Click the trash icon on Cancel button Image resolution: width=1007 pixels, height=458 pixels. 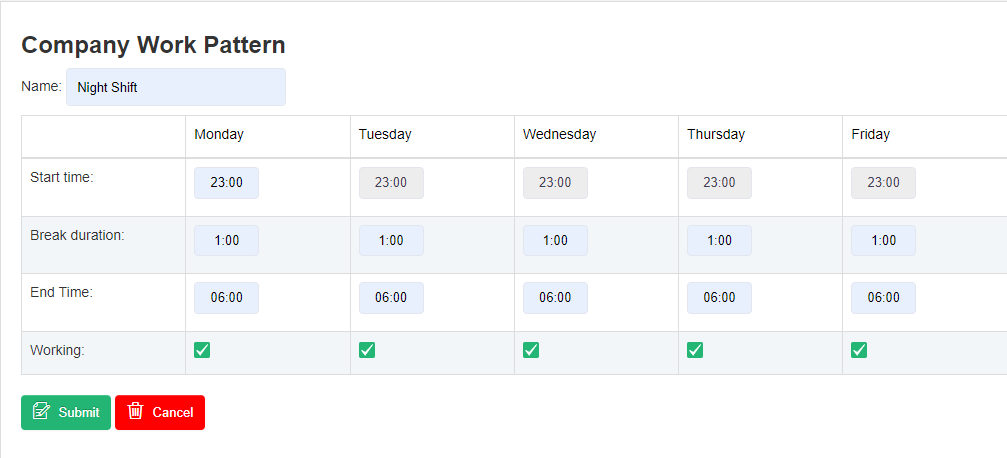(x=136, y=411)
